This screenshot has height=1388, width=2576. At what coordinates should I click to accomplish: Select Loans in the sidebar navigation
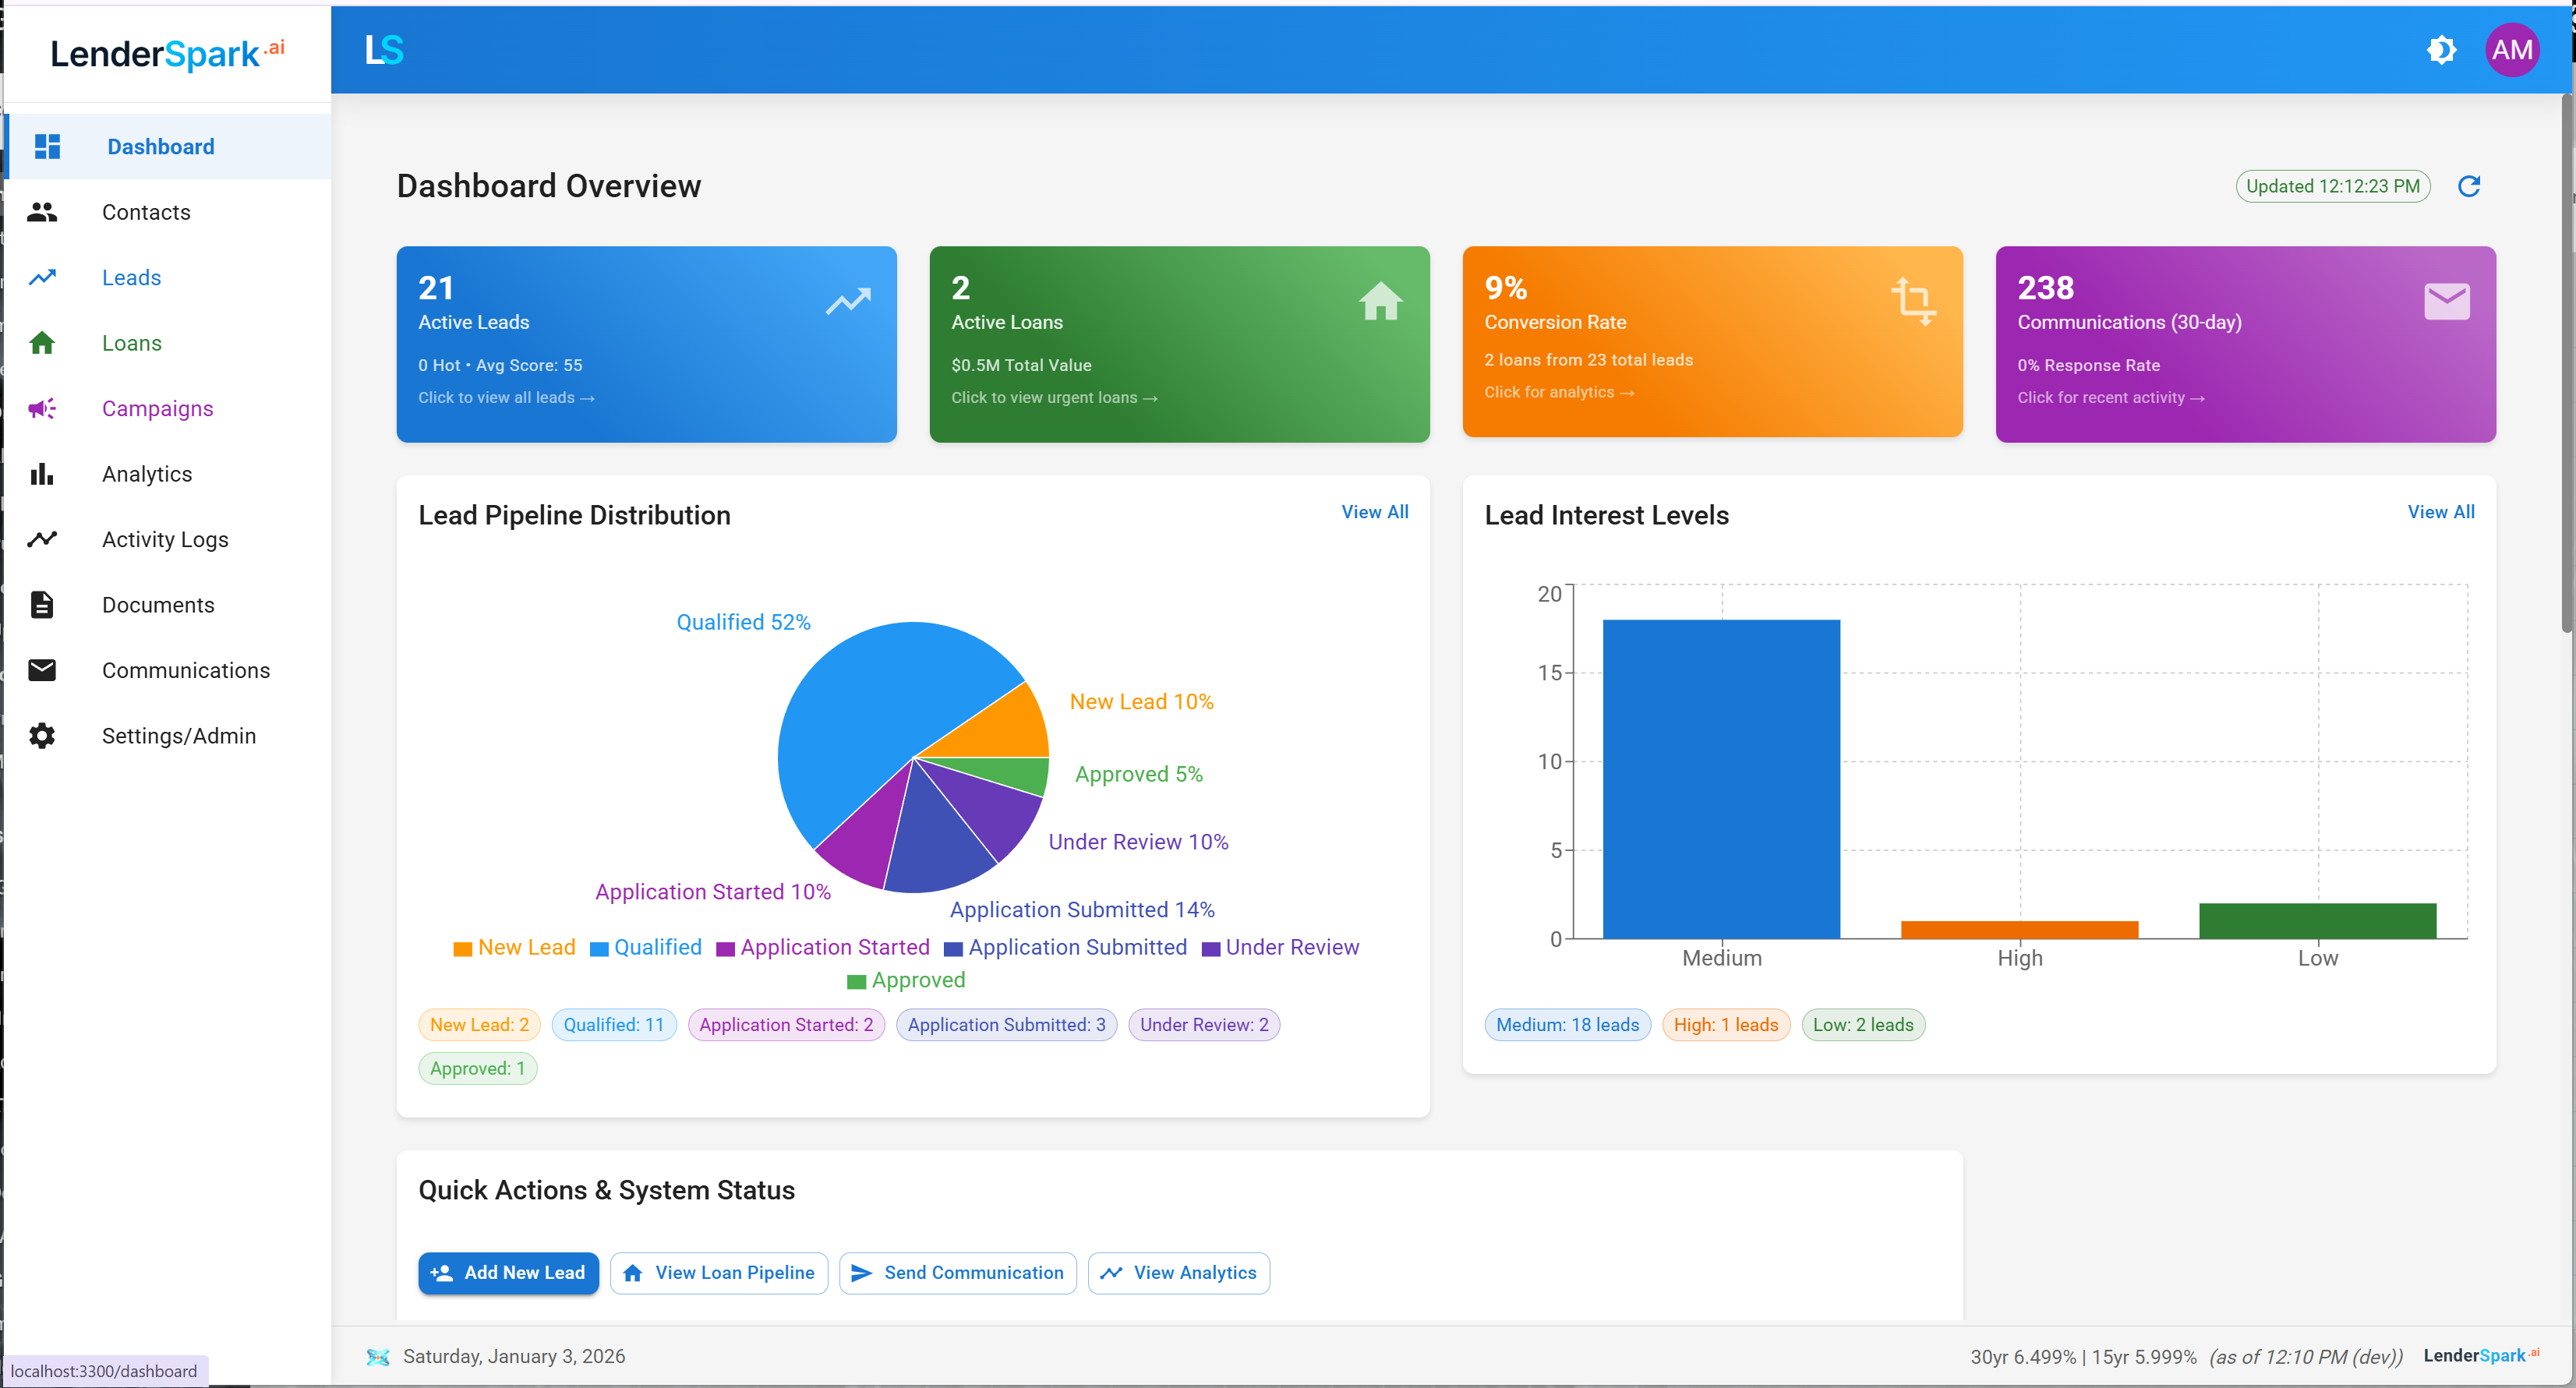tap(131, 342)
